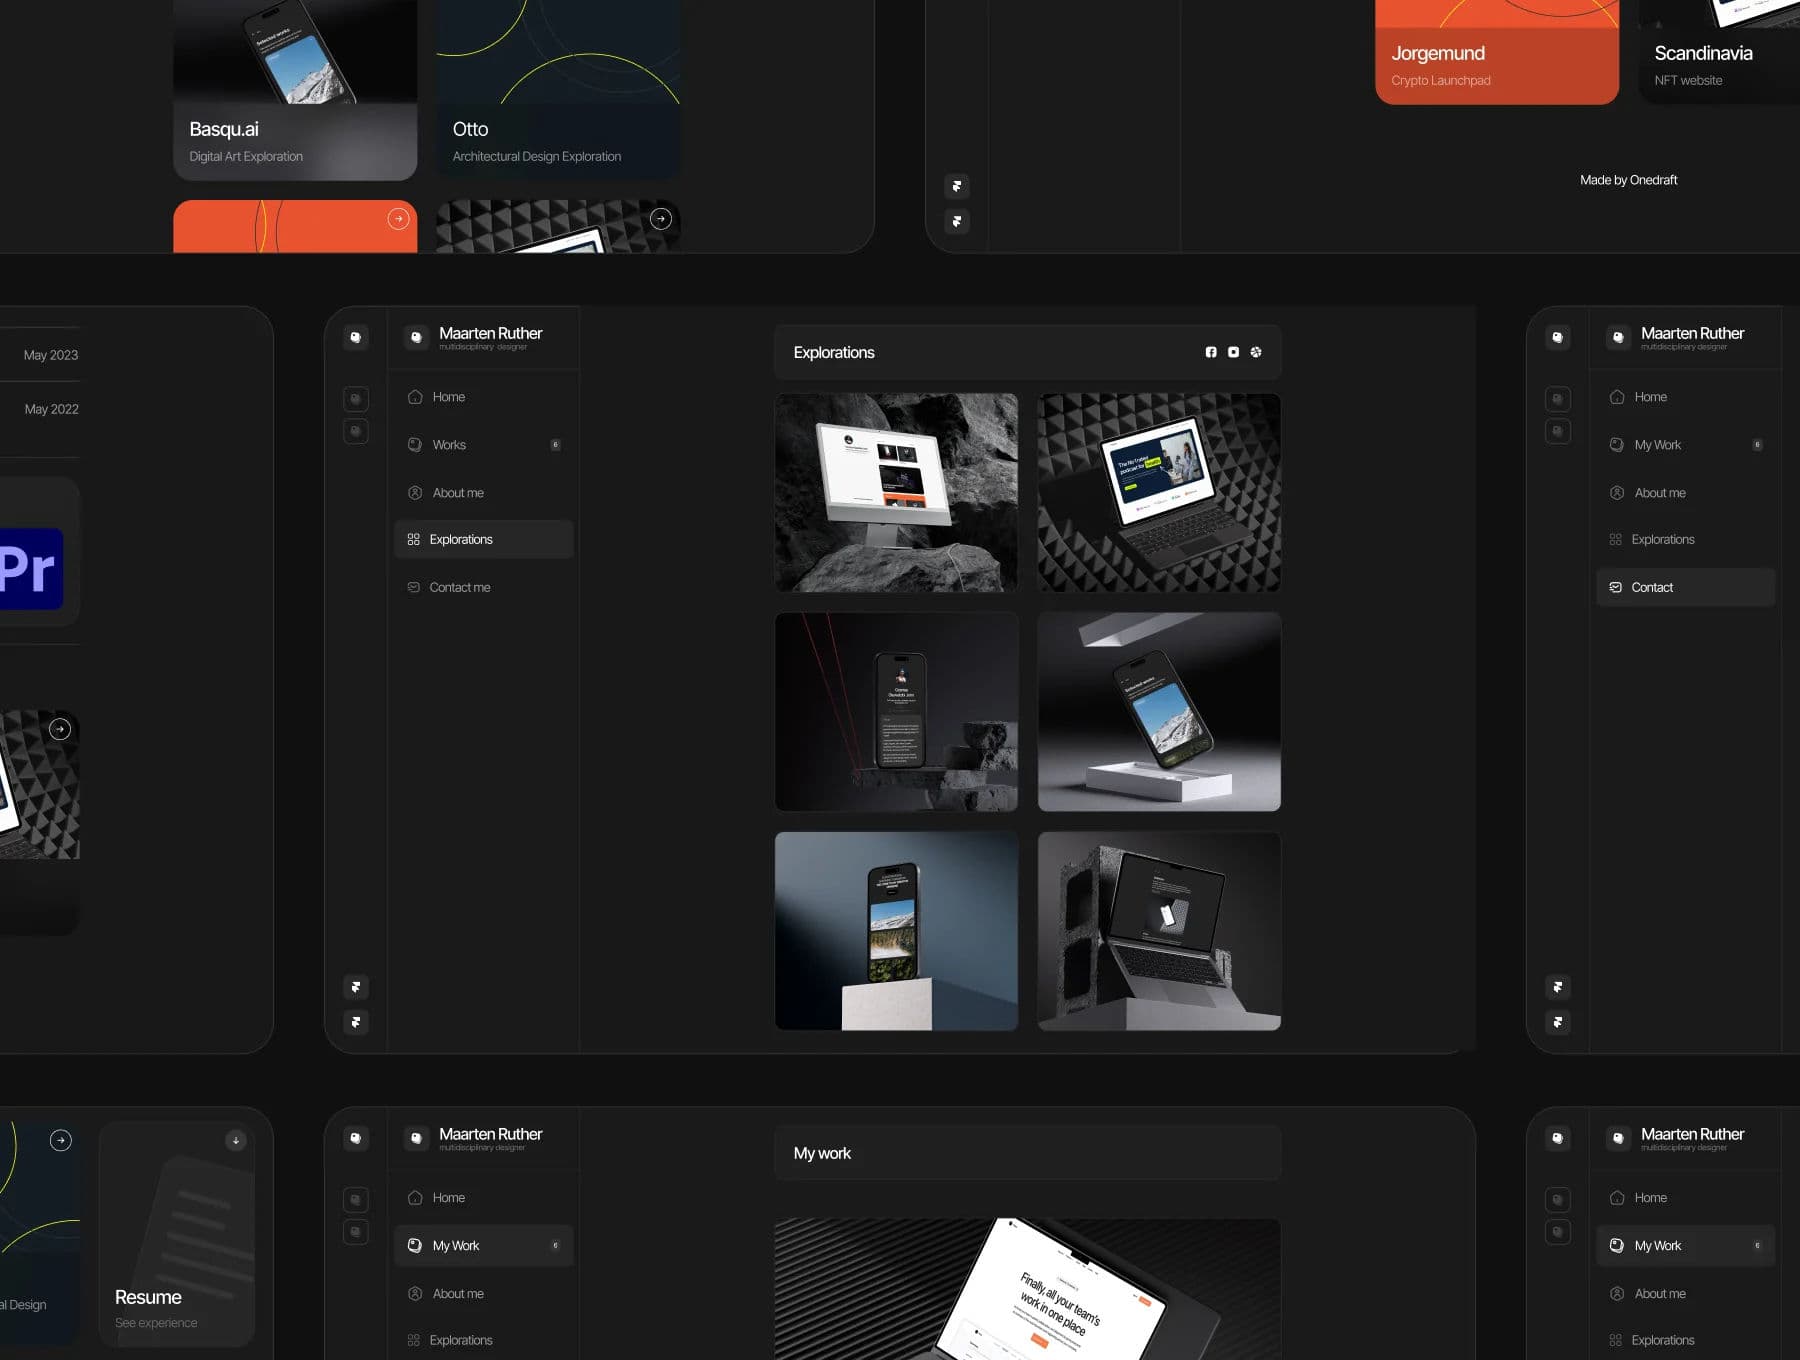Click the Maarten Ruther avatar logo
Viewport: 1800px width, 1360px height.
[x=416, y=337]
